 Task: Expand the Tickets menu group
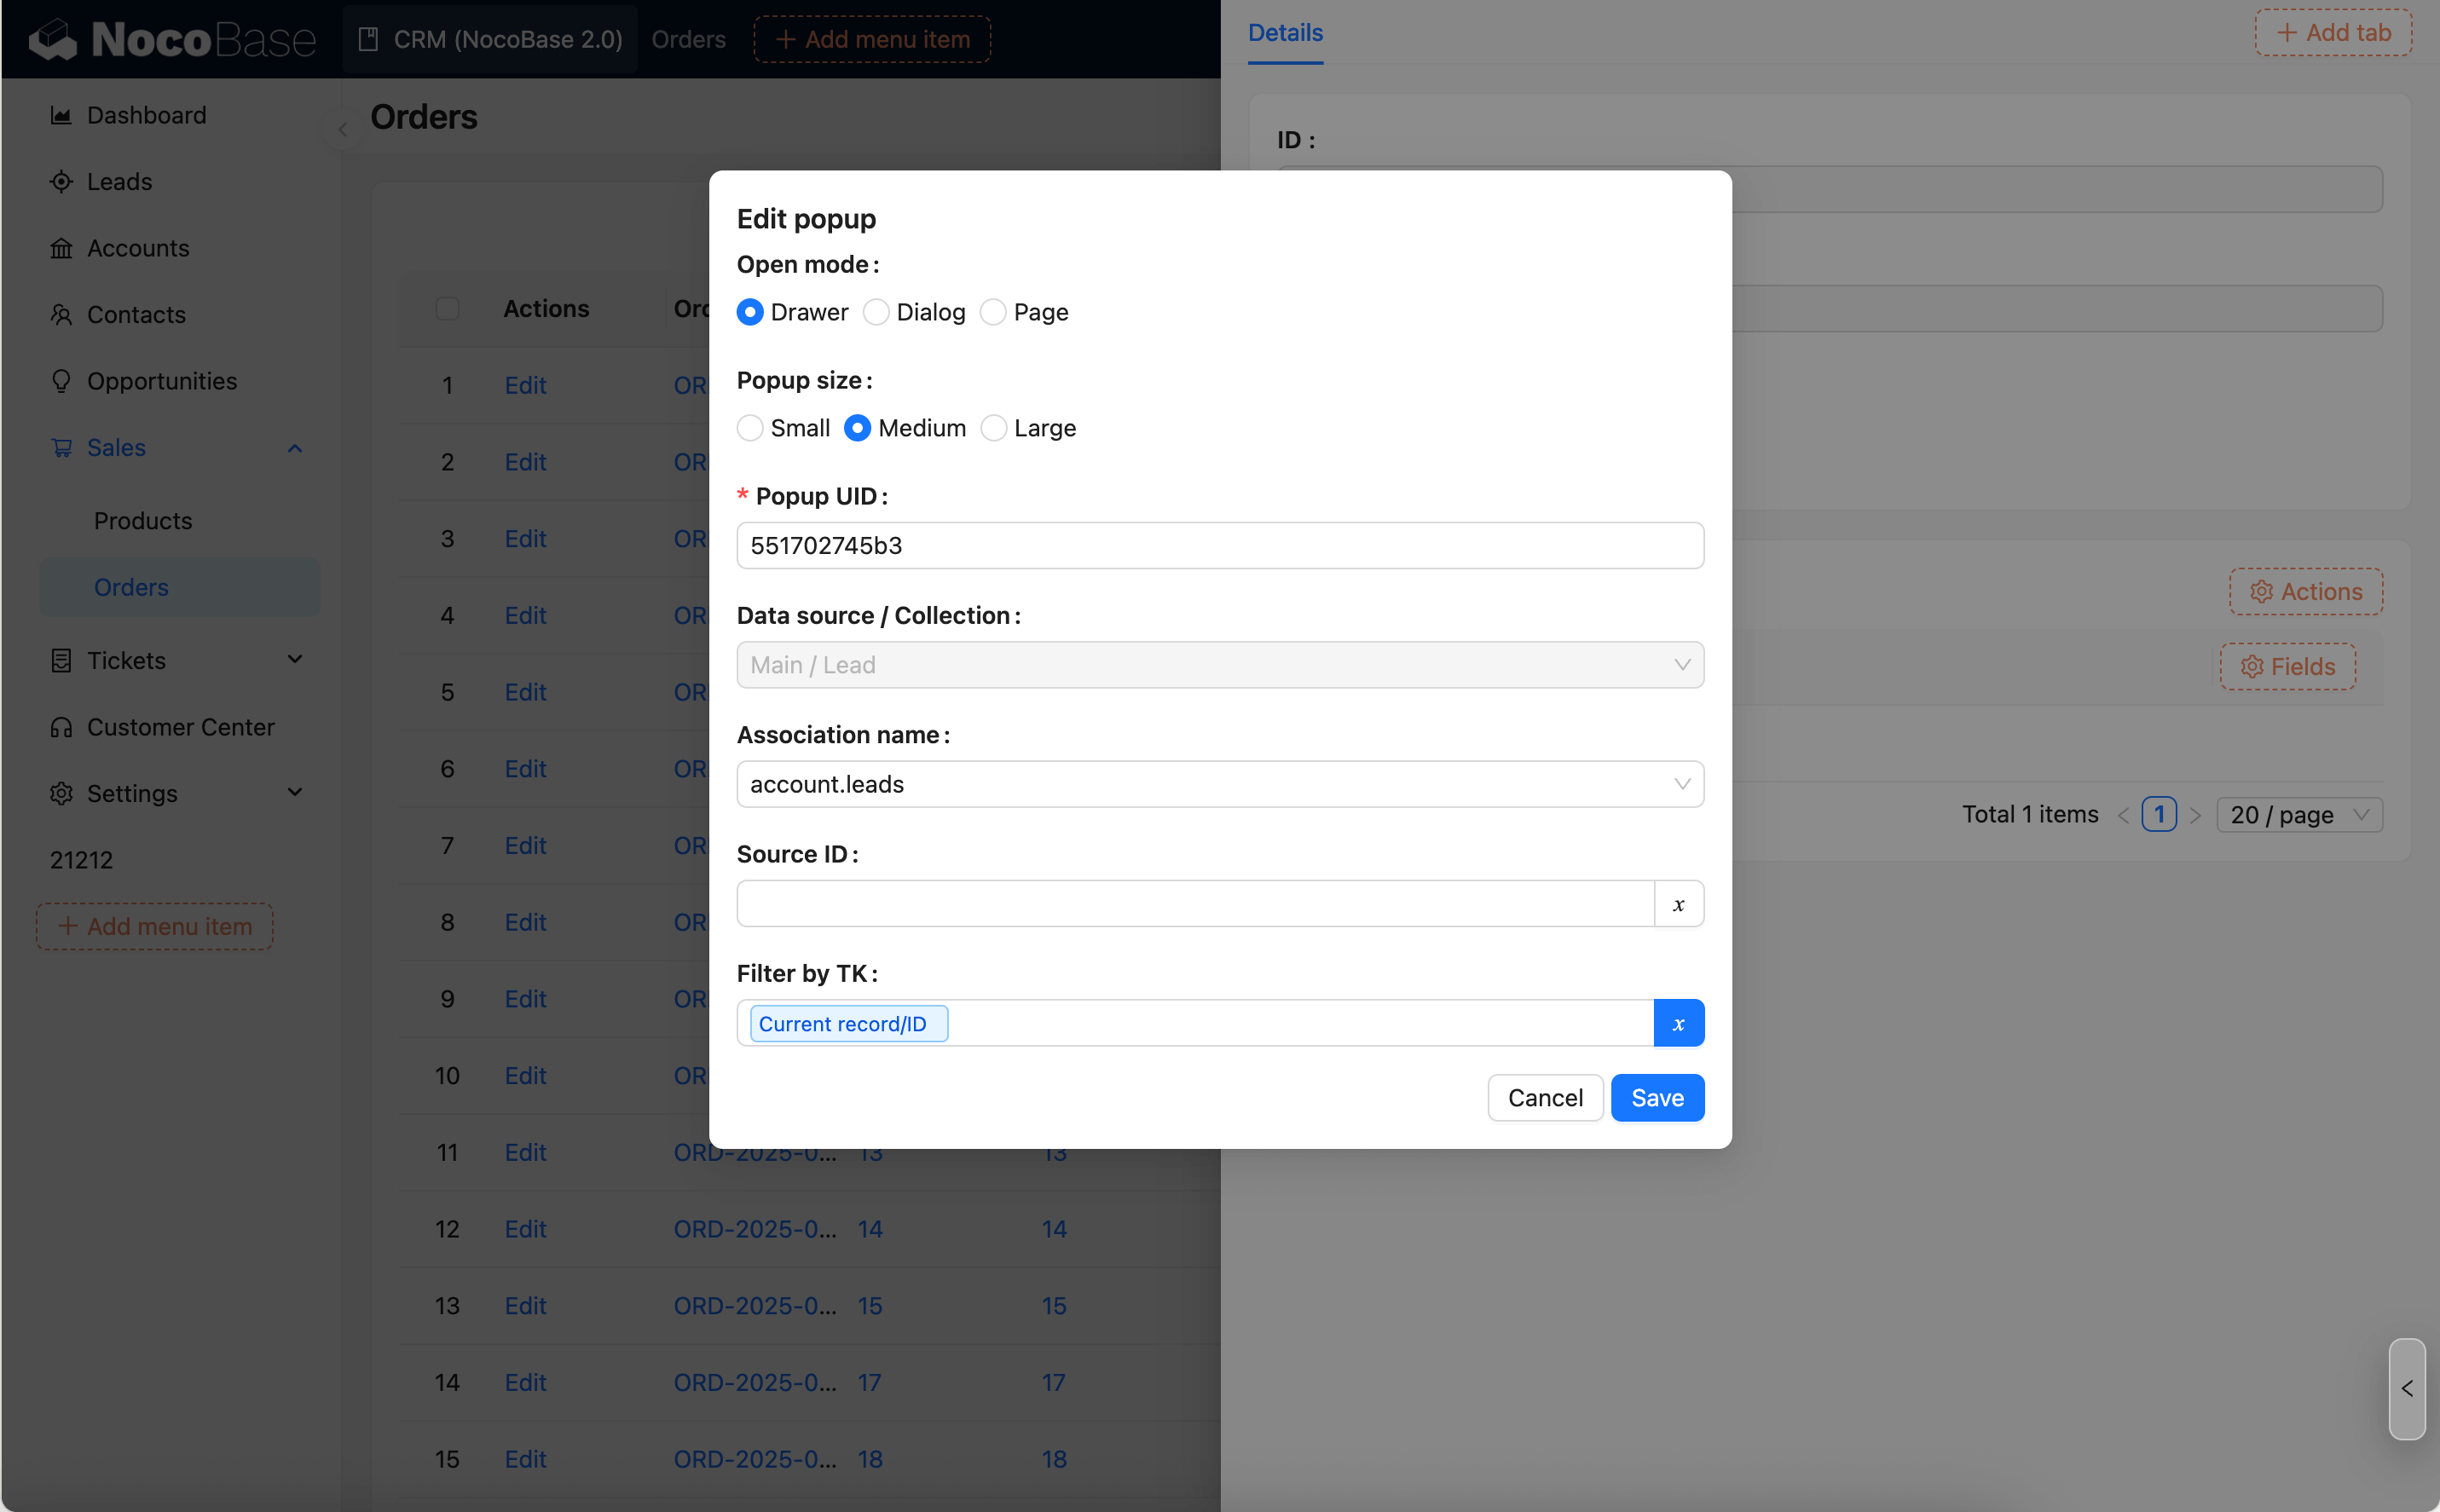[293, 660]
